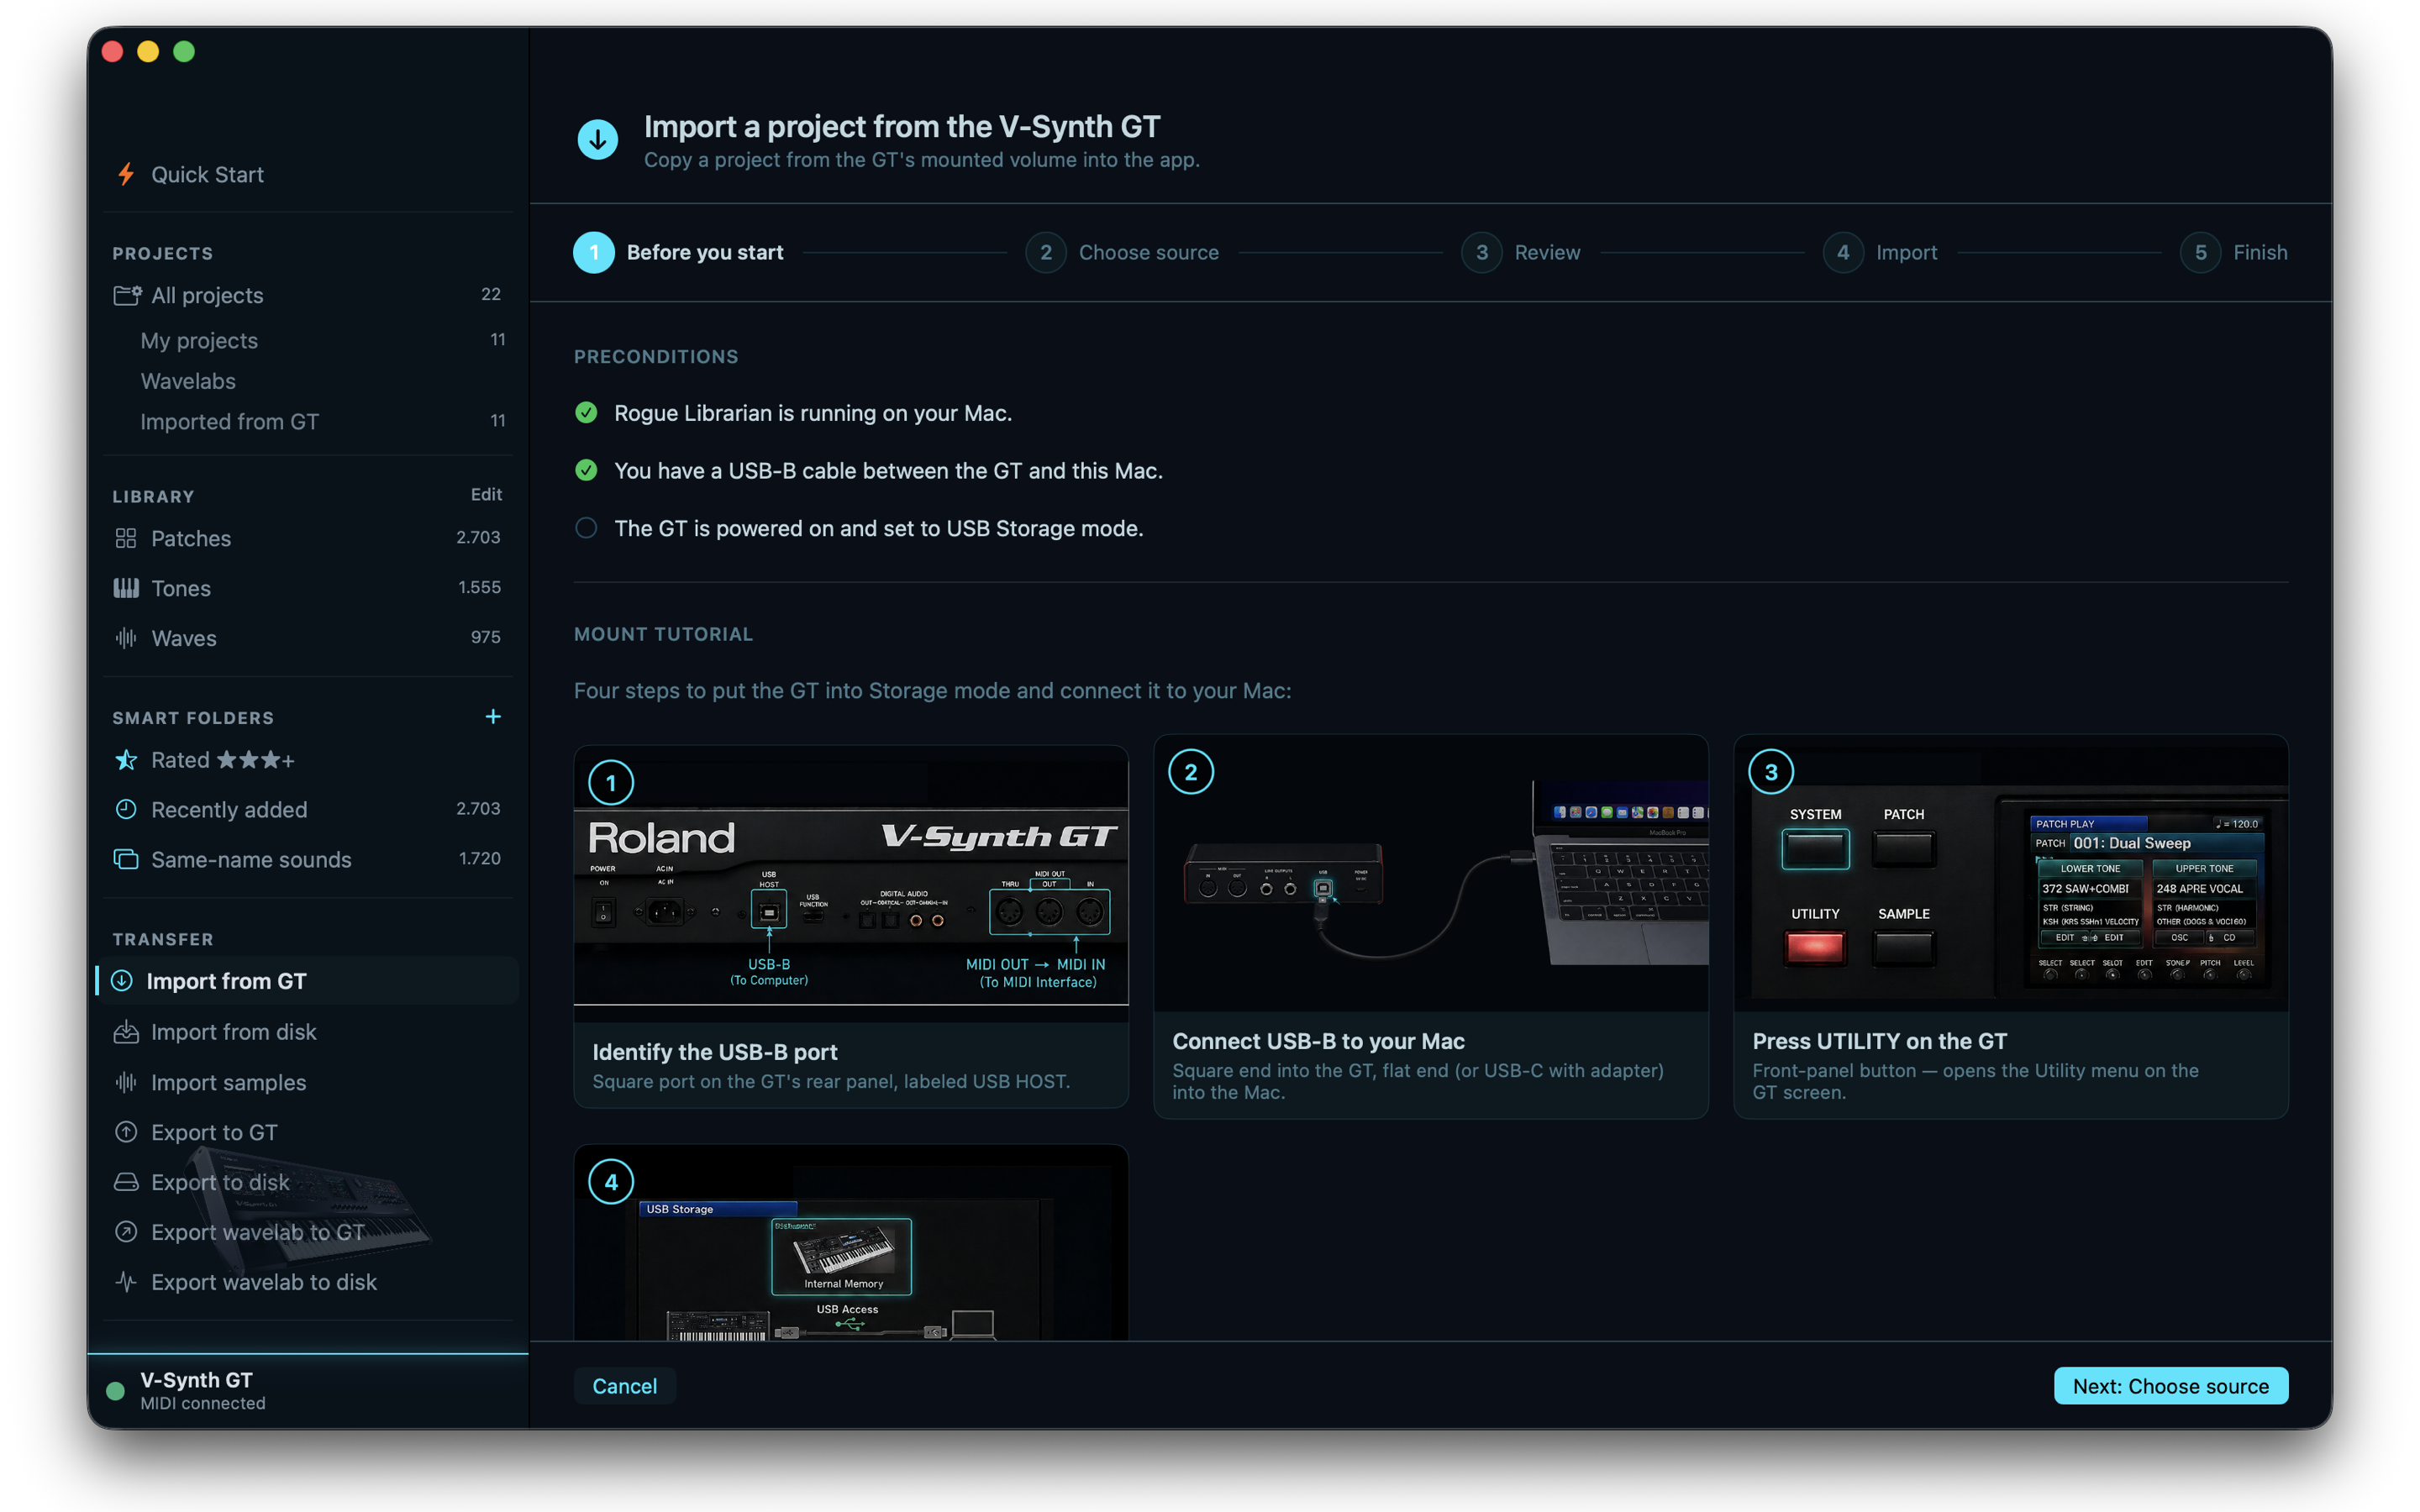Click the Tones count 1.555
The image size is (2420, 1512).
click(x=479, y=587)
